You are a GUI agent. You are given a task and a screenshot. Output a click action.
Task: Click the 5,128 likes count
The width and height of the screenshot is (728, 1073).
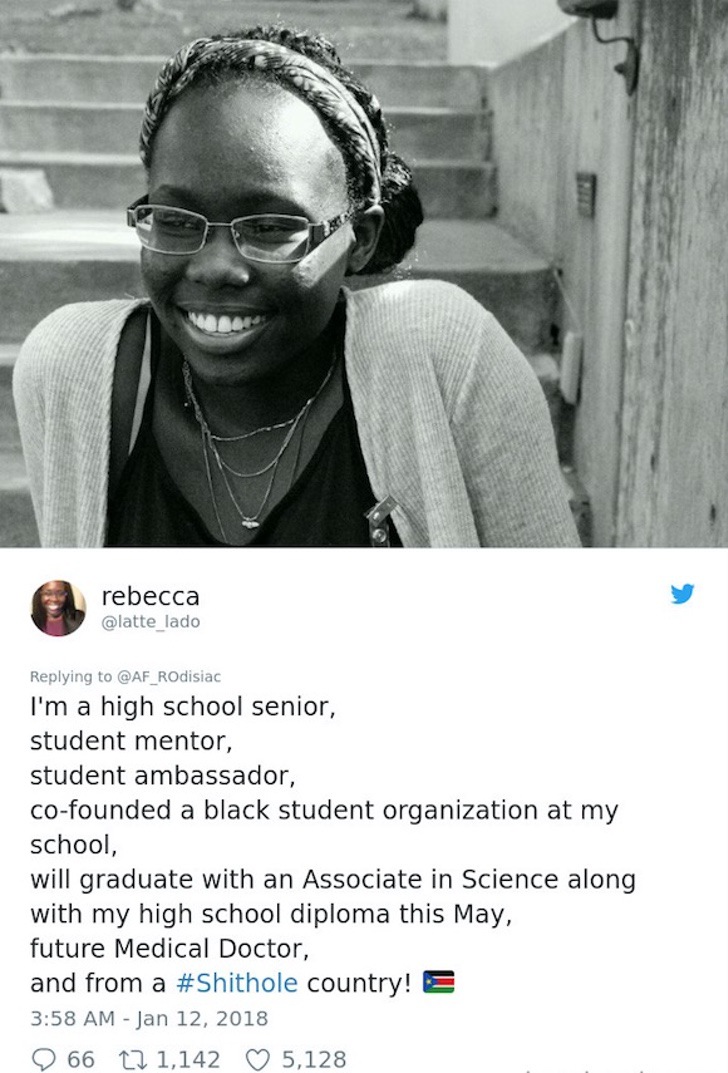click(x=313, y=1059)
